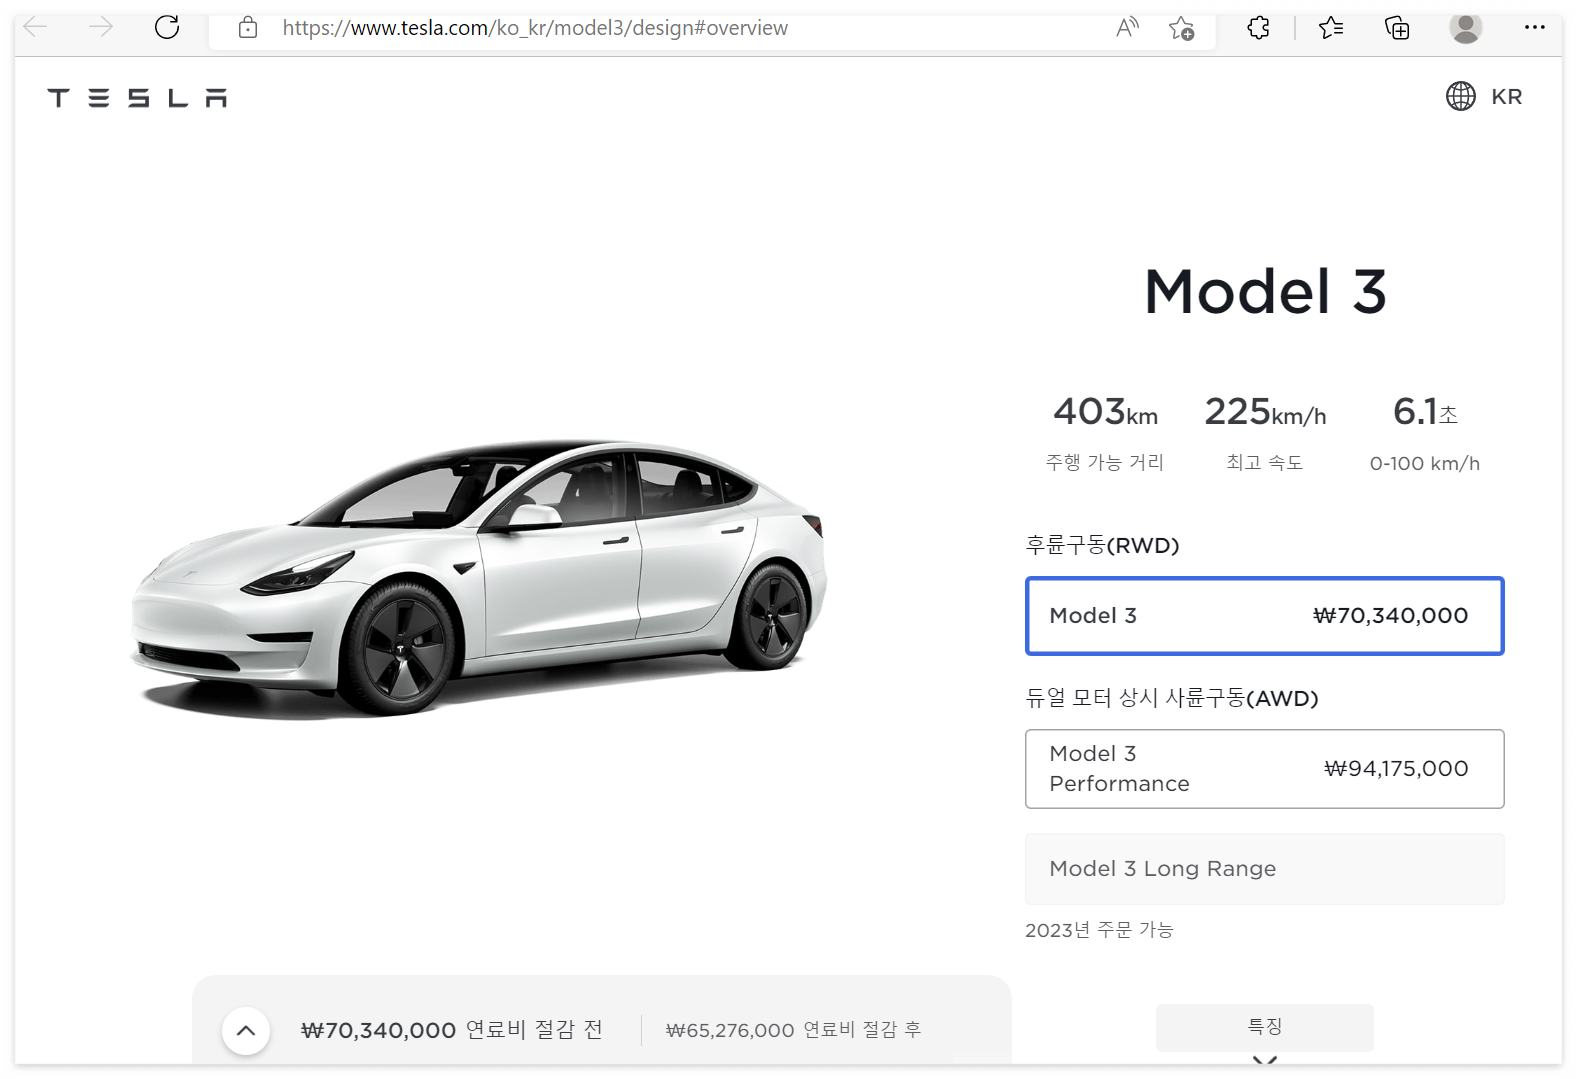Click 듀얼 모터 상시 사륜구동(AWD) heading
This screenshot has height=1079, width=1577.
click(x=1172, y=698)
